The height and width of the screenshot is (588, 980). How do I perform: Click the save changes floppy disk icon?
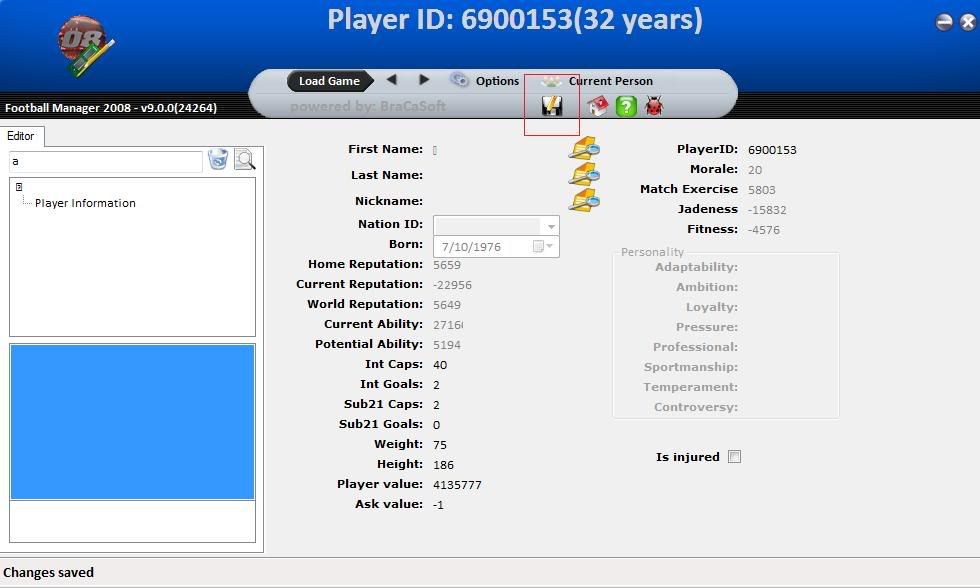551,106
